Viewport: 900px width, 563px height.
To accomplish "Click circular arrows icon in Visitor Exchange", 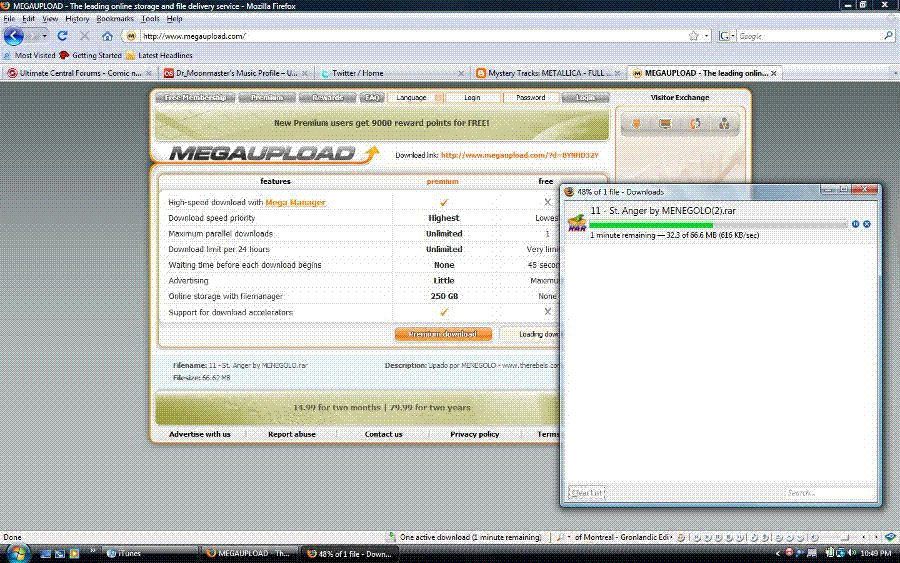I will tap(695, 123).
